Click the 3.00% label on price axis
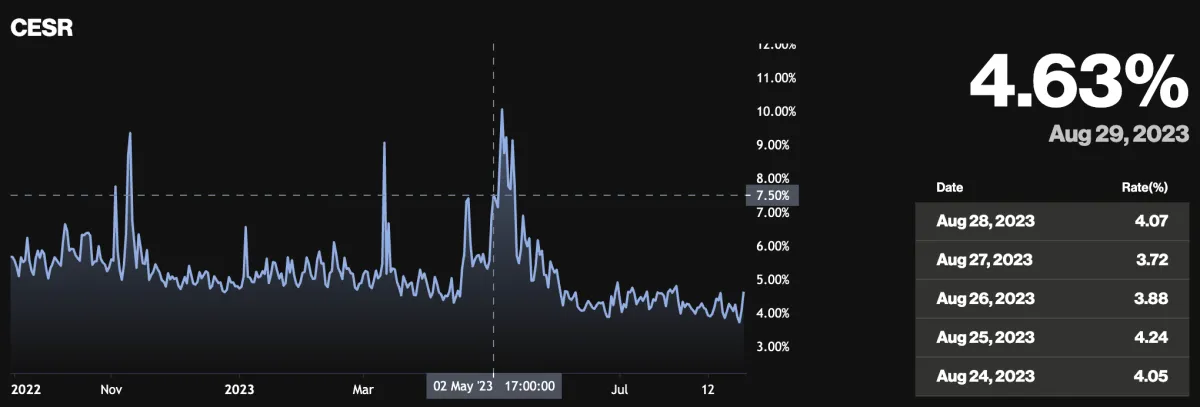Viewport: 1200px width, 407px height. pos(776,347)
